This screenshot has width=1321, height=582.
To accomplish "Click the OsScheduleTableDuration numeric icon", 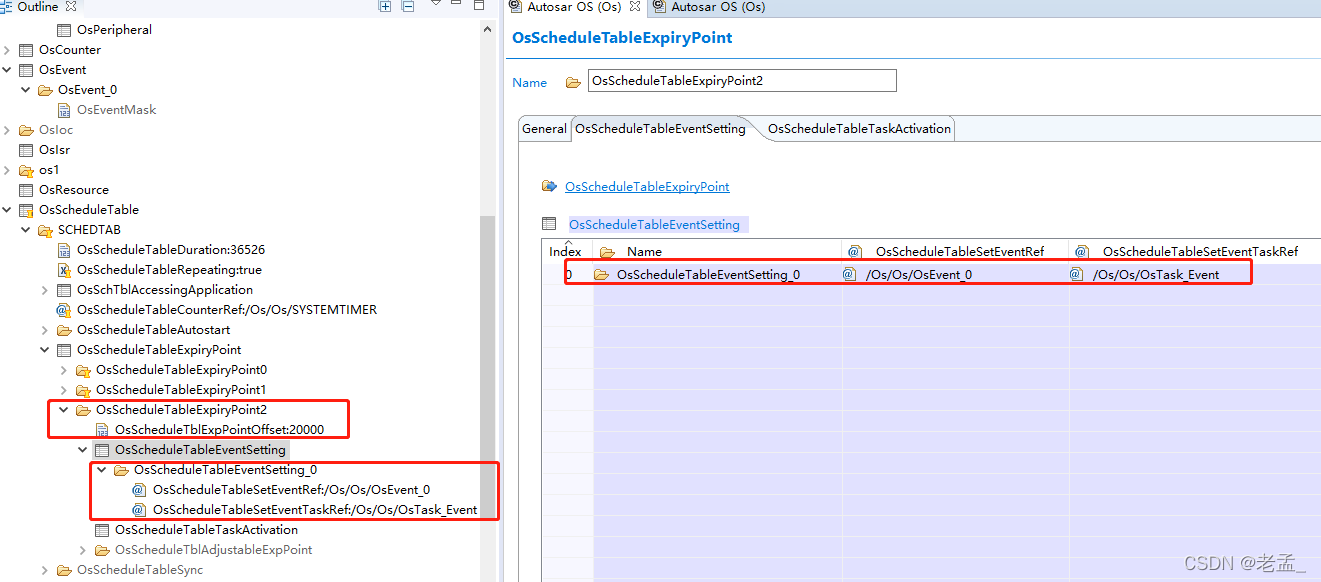I will click(65, 250).
